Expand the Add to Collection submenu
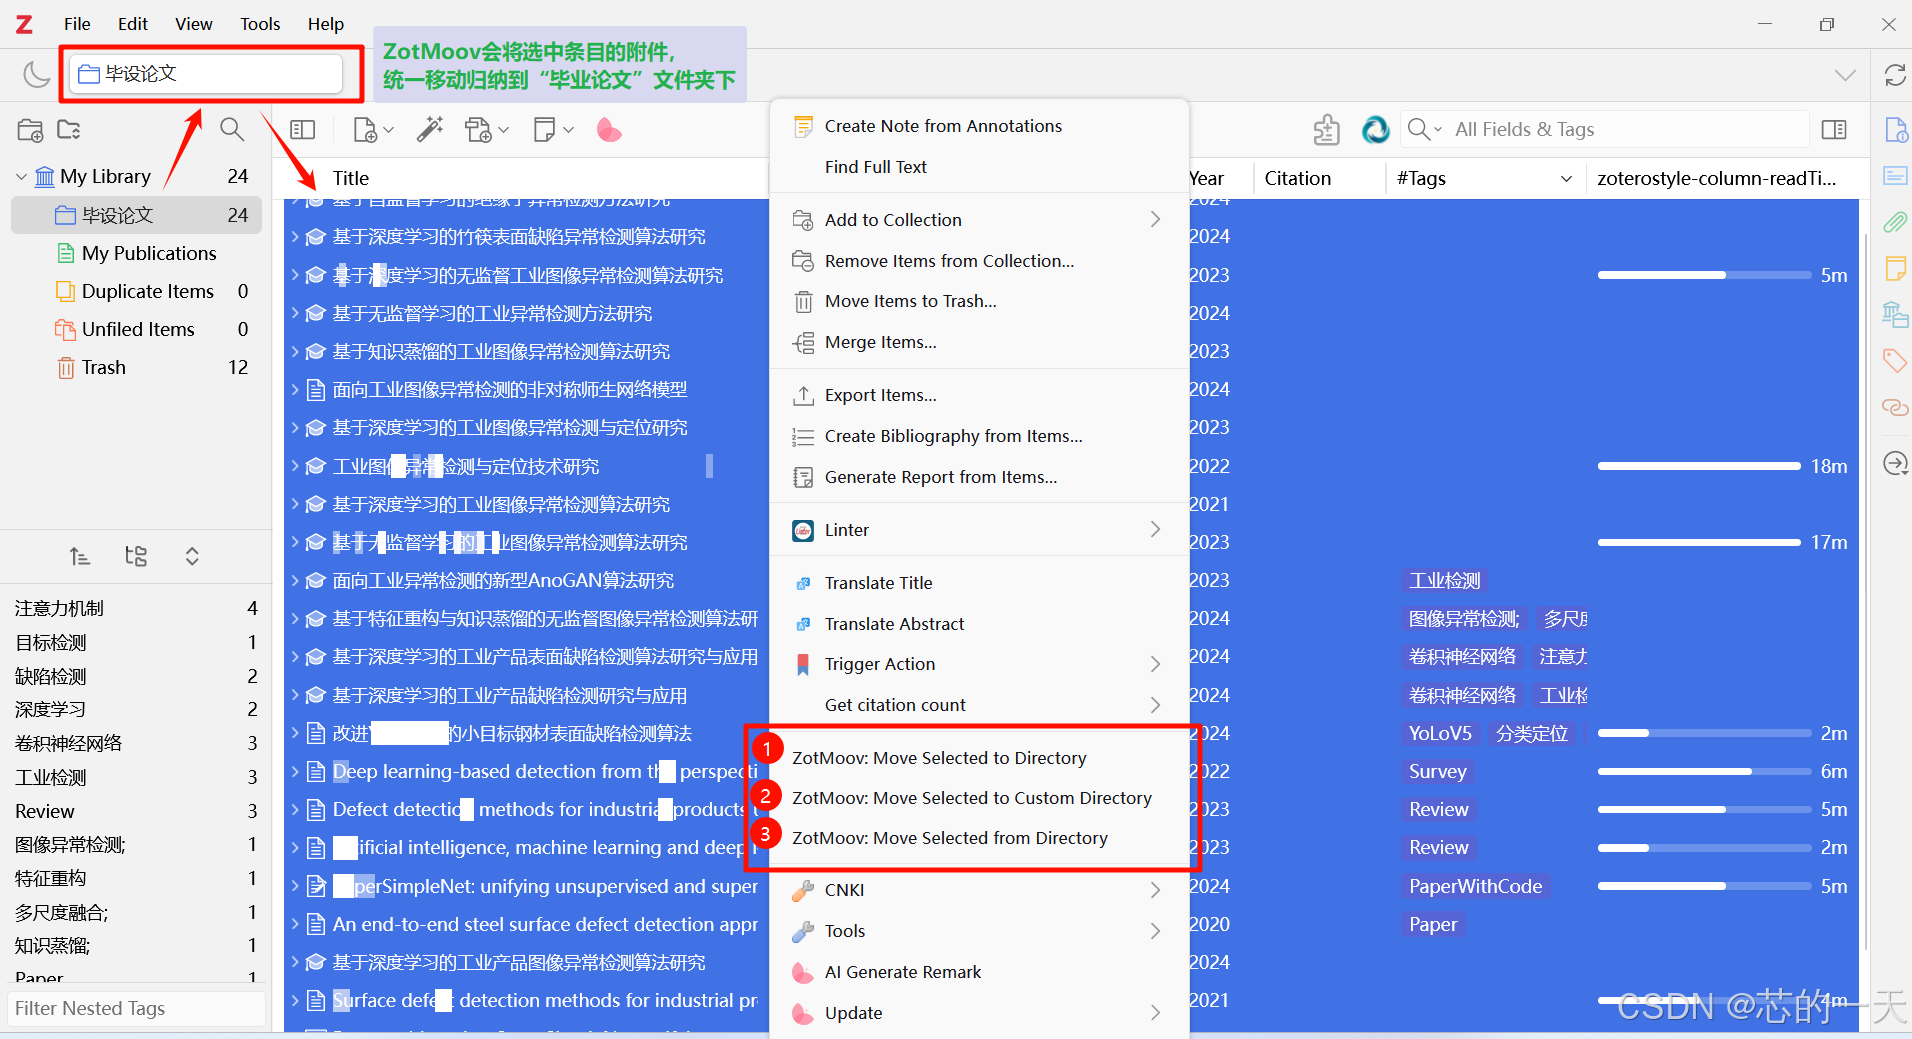Image resolution: width=1912 pixels, height=1039 pixels. pyautogui.click(x=1155, y=219)
